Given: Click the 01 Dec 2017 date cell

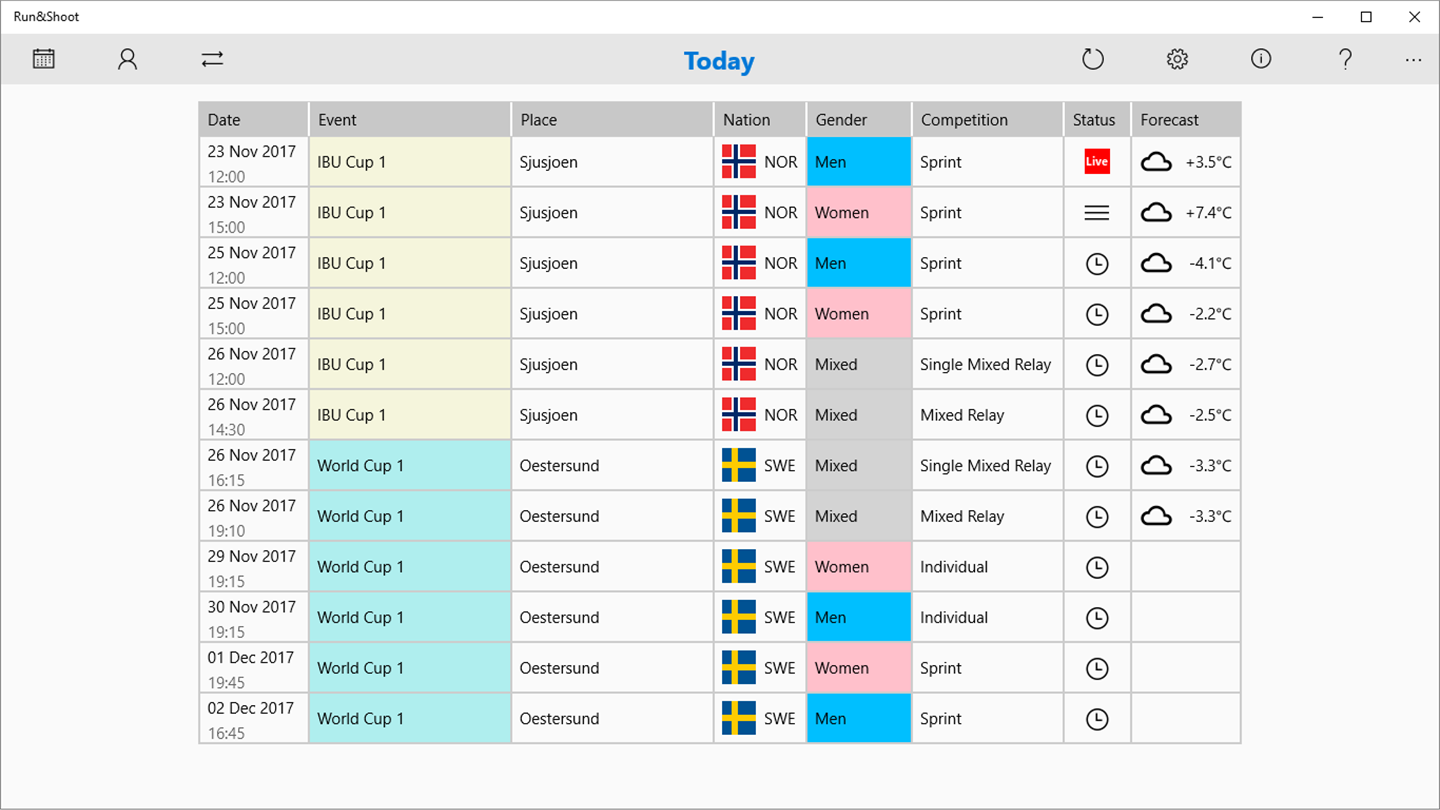Looking at the screenshot, I should [x=254, y=668].
